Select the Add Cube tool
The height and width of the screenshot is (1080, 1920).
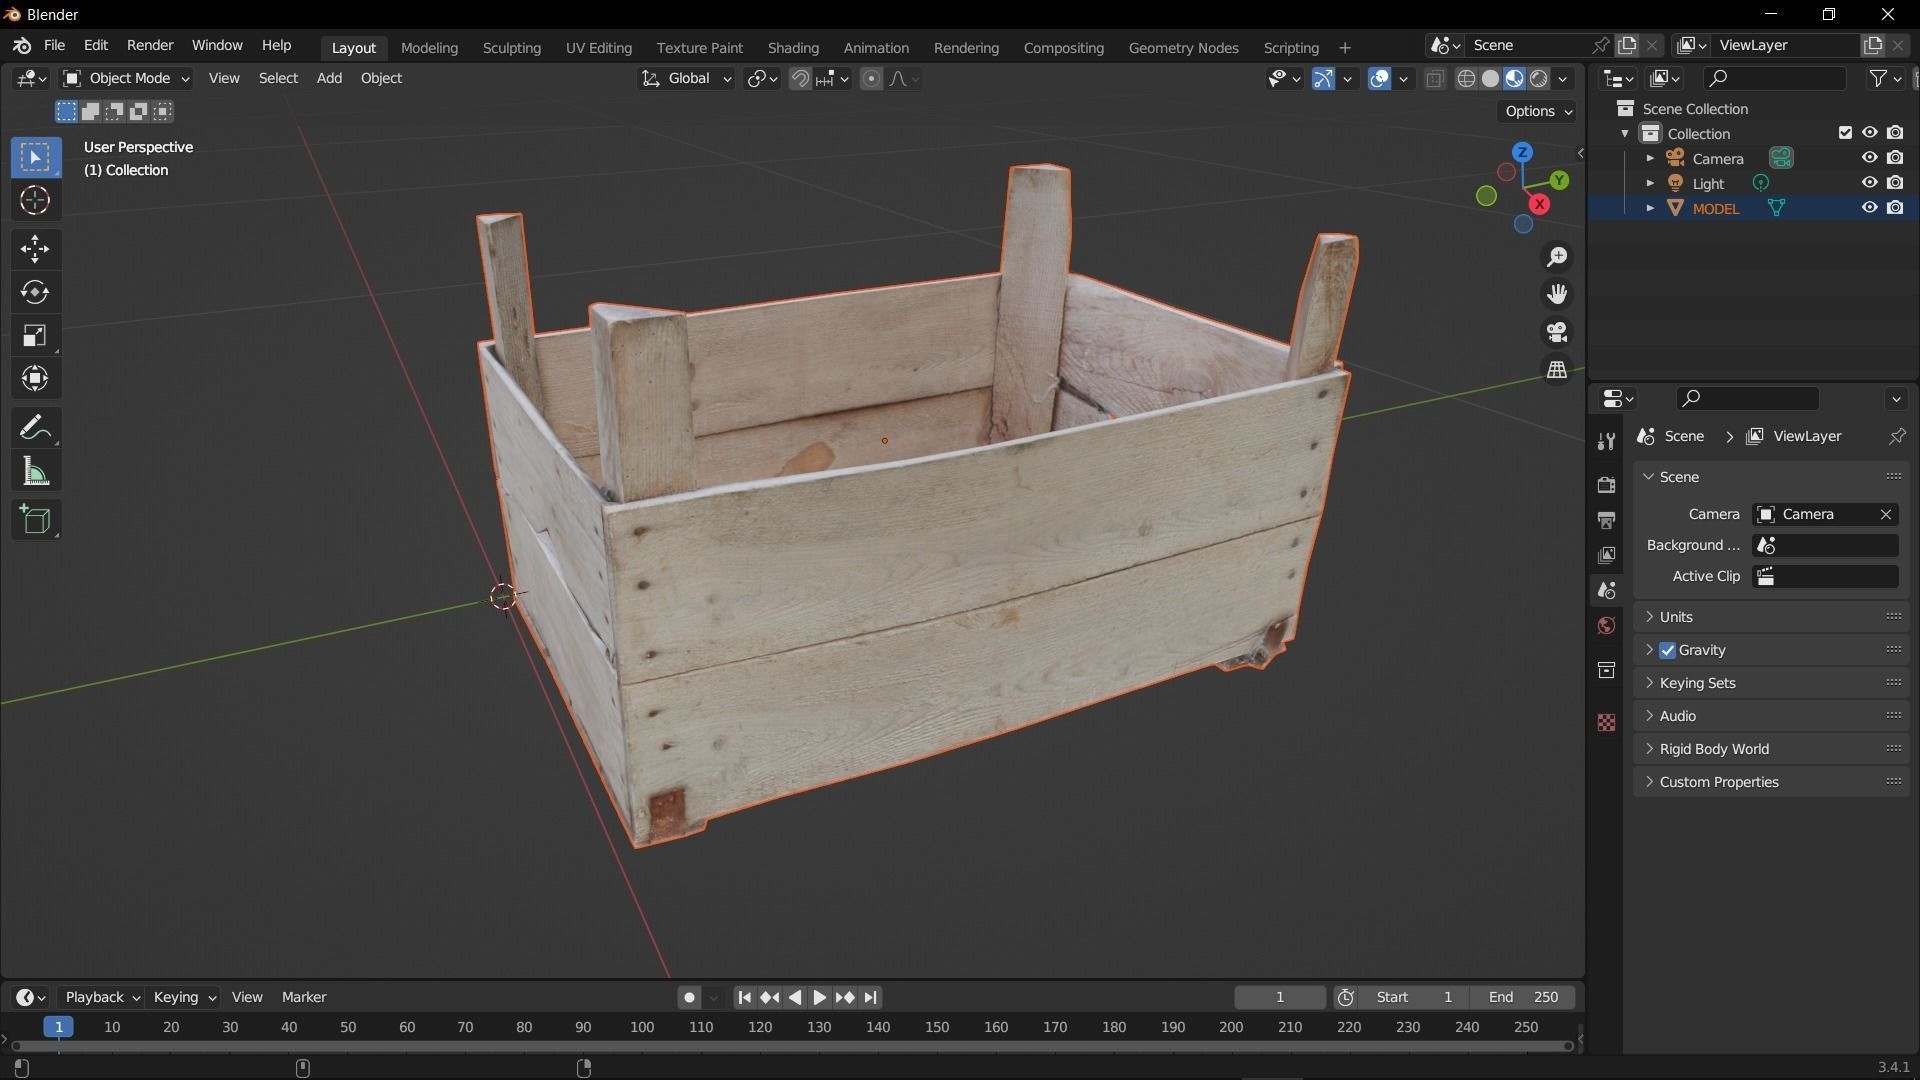click(35, 519)
